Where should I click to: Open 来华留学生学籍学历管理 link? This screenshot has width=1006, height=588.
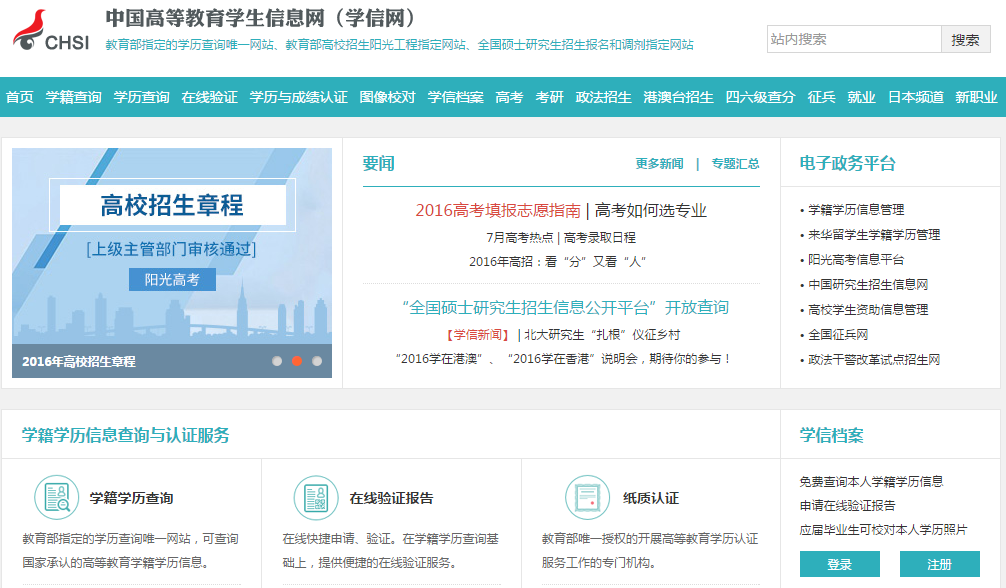click(x=874, y=235)
